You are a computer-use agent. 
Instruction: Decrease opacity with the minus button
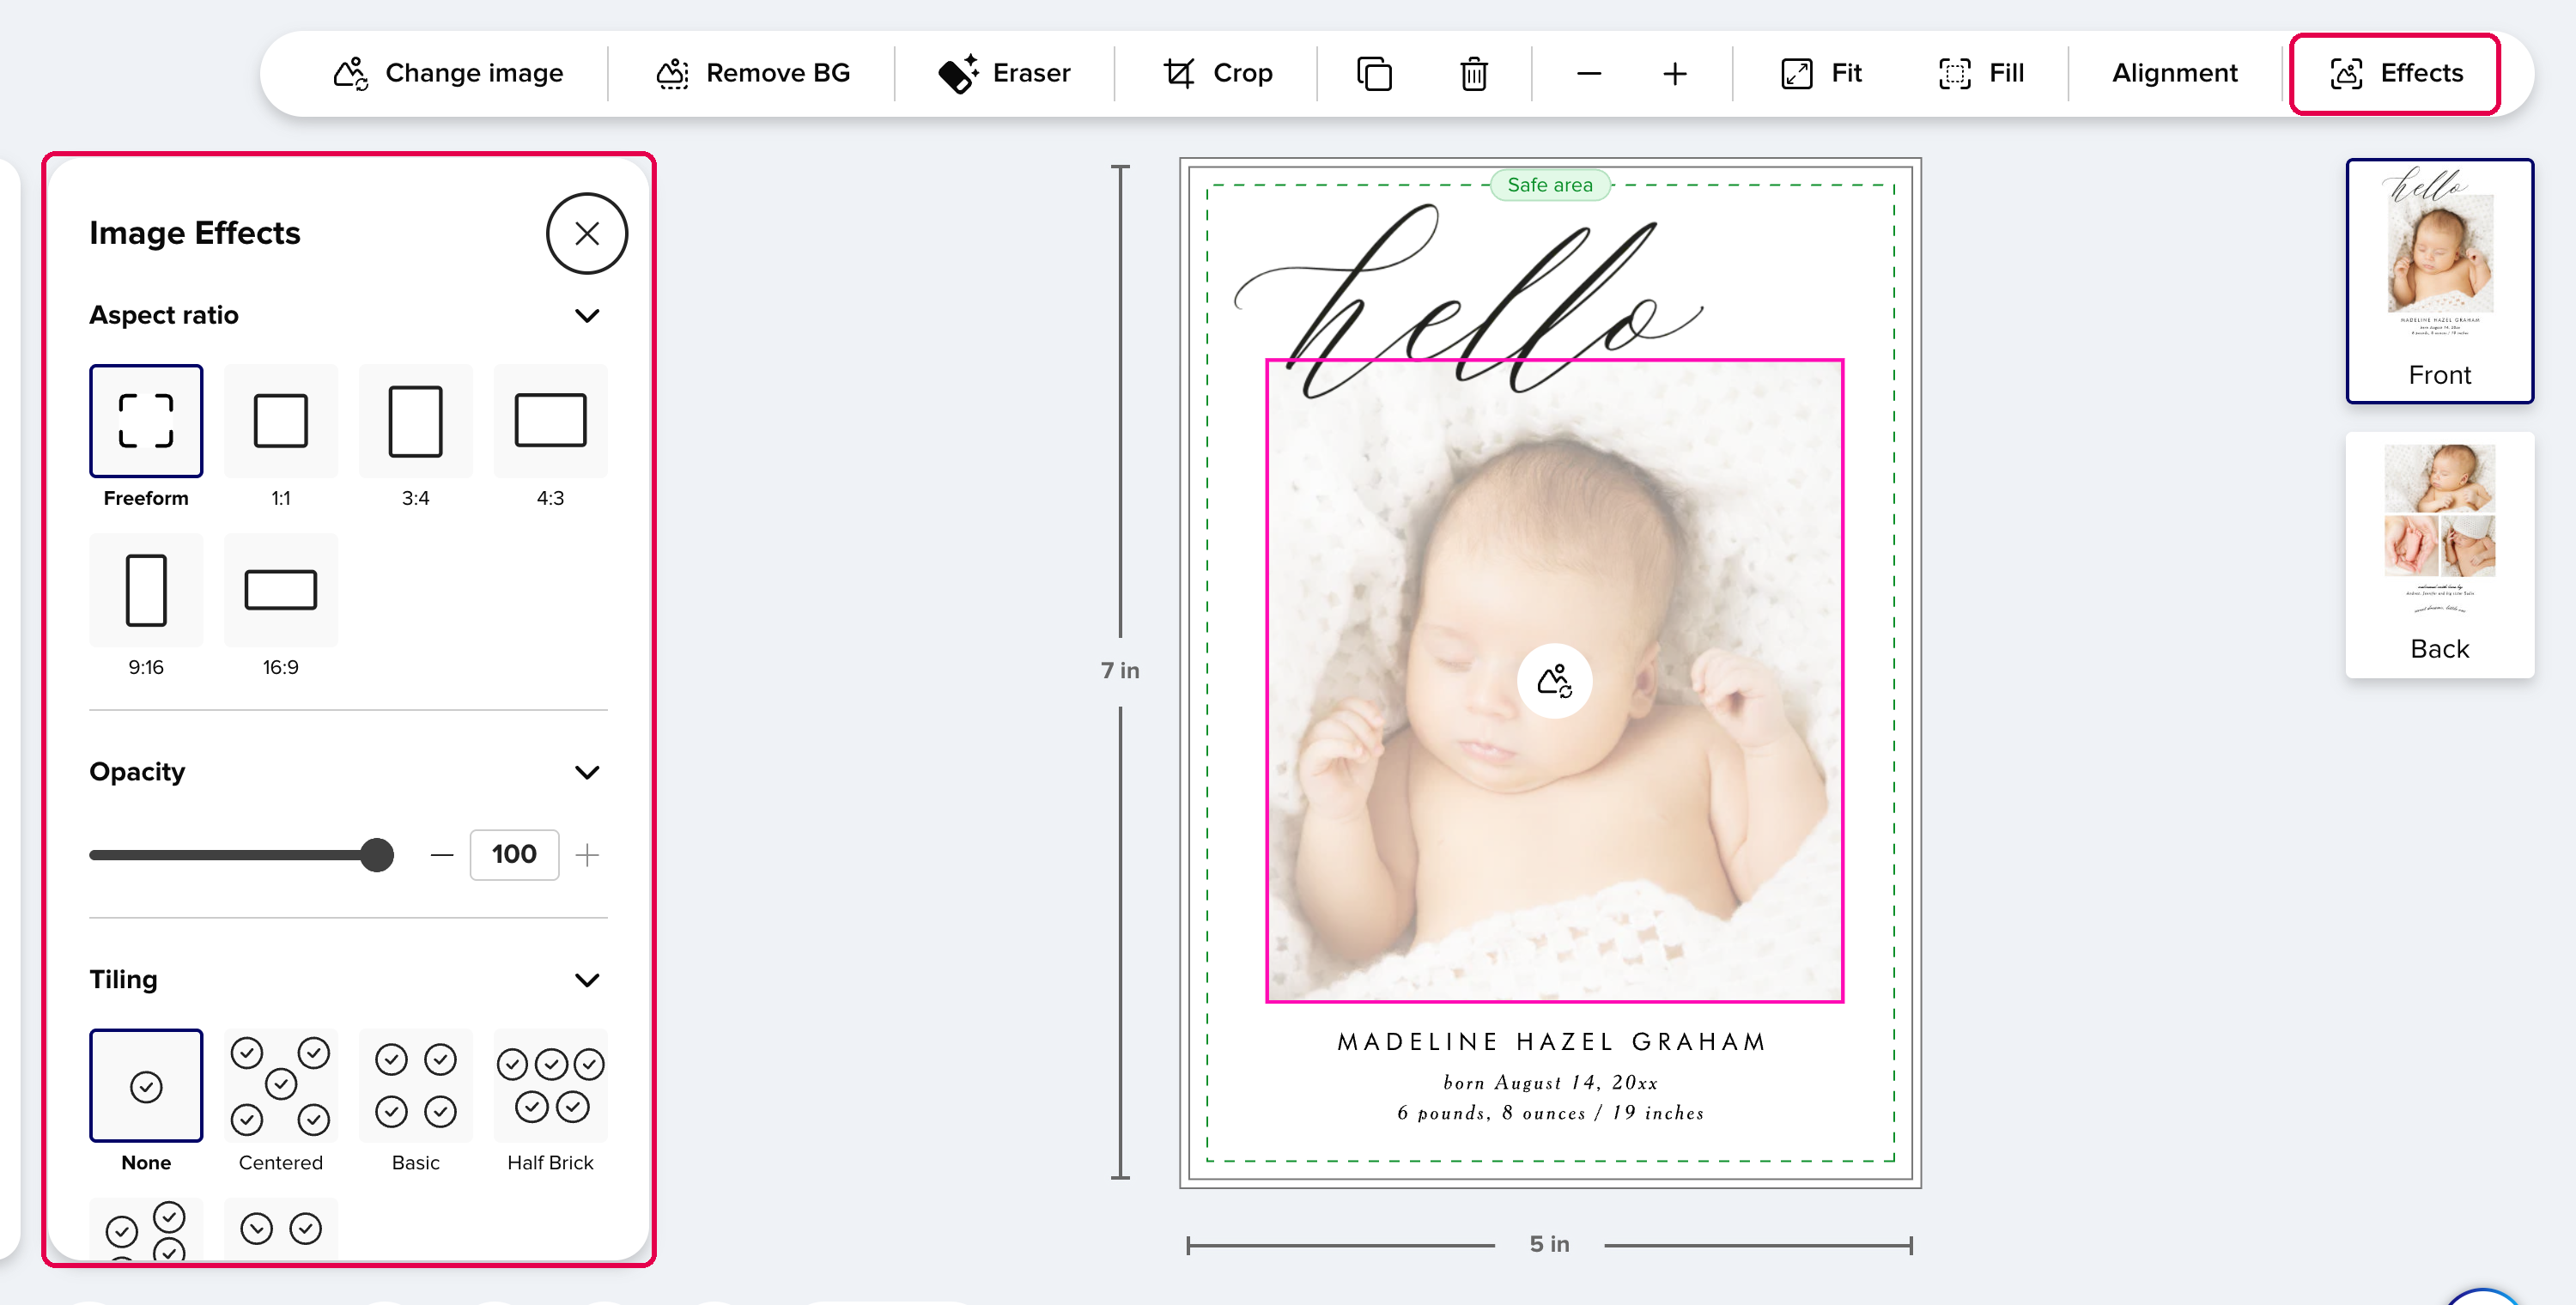point(442,855)
